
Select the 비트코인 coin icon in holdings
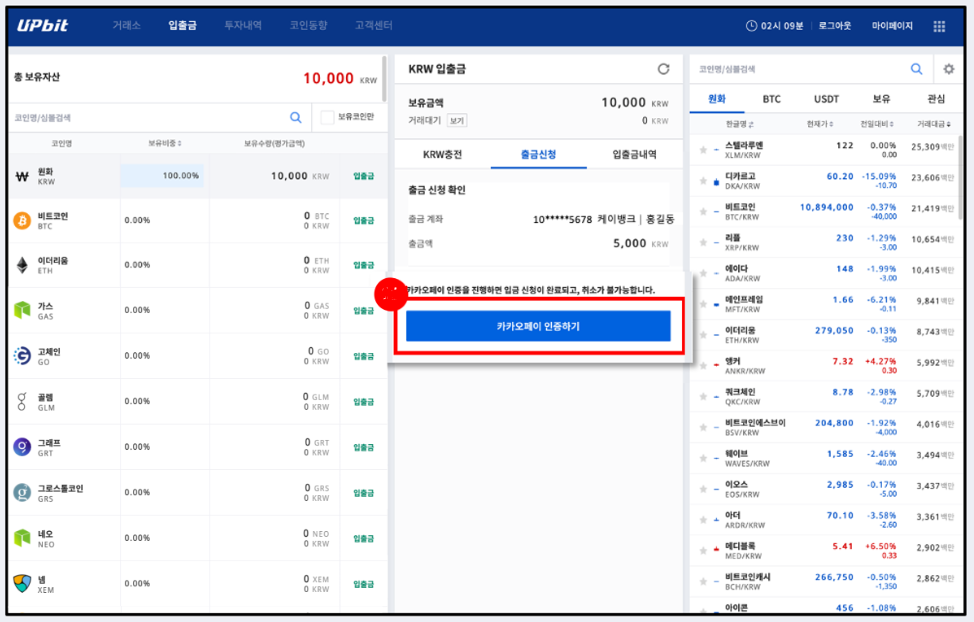click(x=22, y=221)
